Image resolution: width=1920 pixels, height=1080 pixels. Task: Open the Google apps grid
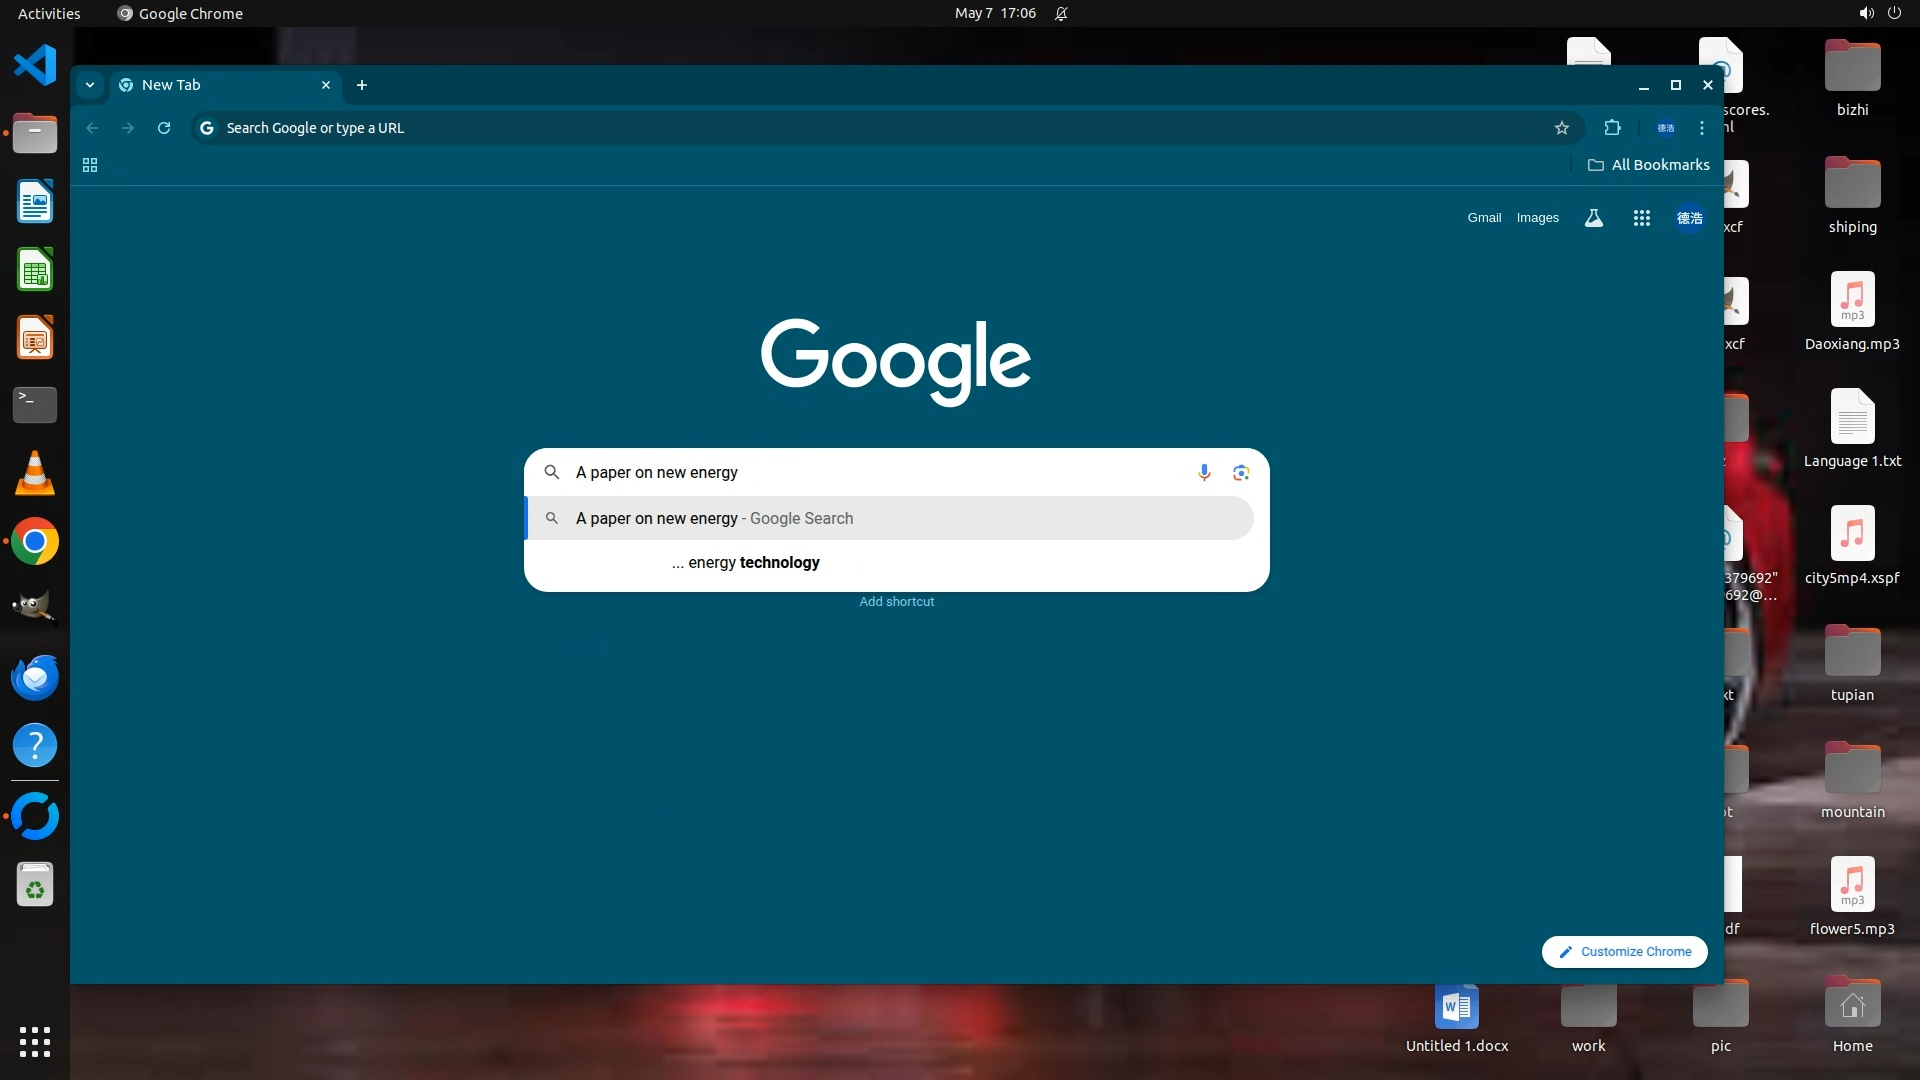coord(1641,218)
